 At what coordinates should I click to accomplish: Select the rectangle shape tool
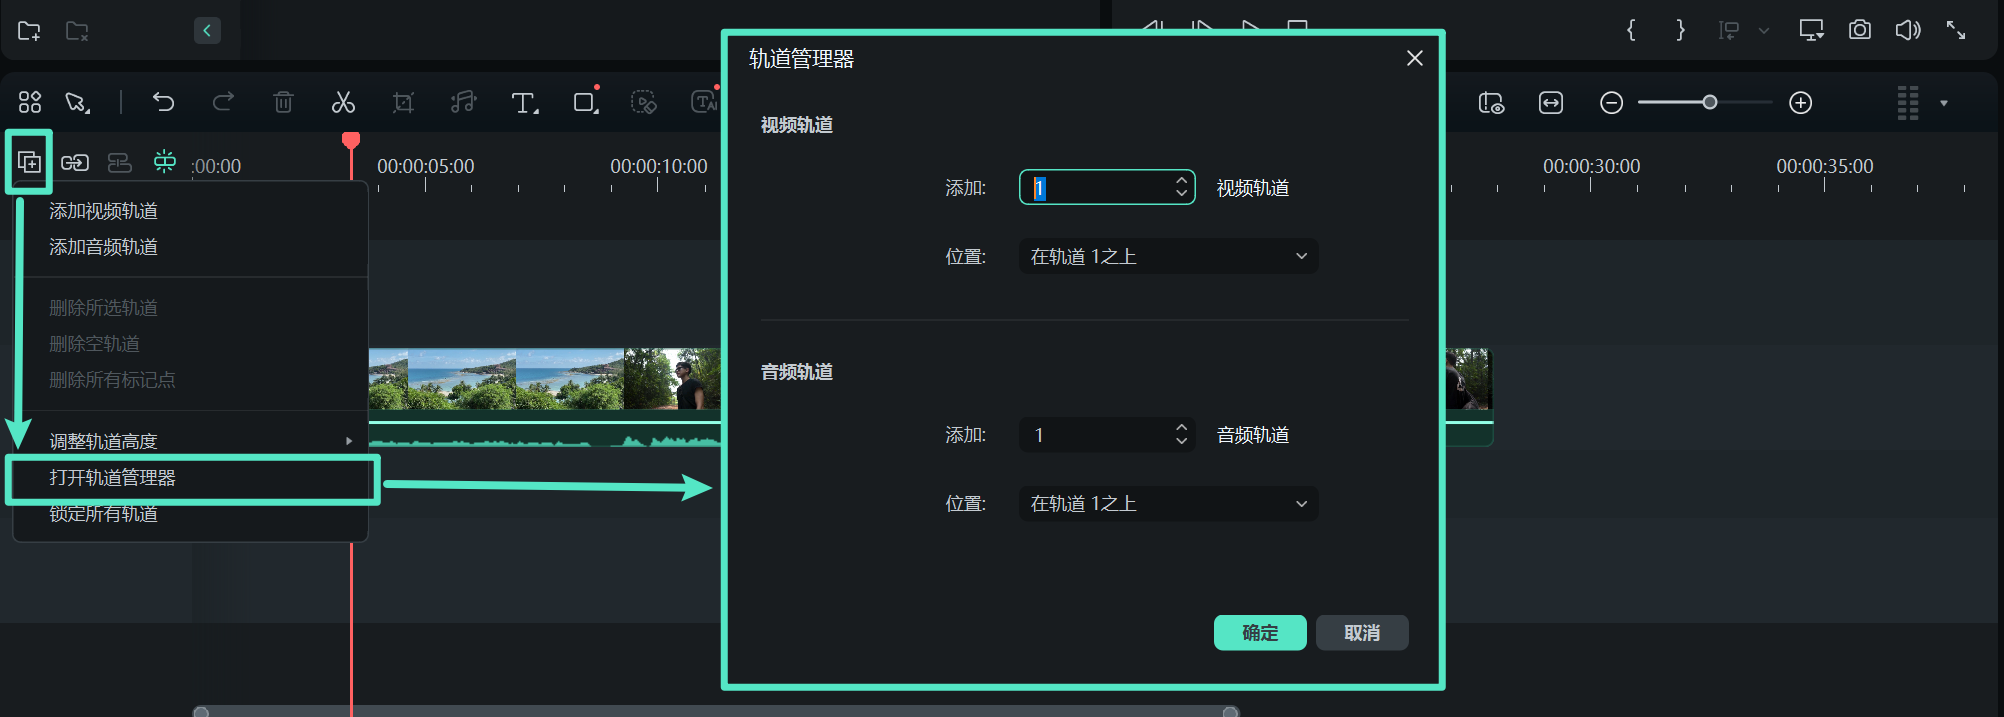585,102
